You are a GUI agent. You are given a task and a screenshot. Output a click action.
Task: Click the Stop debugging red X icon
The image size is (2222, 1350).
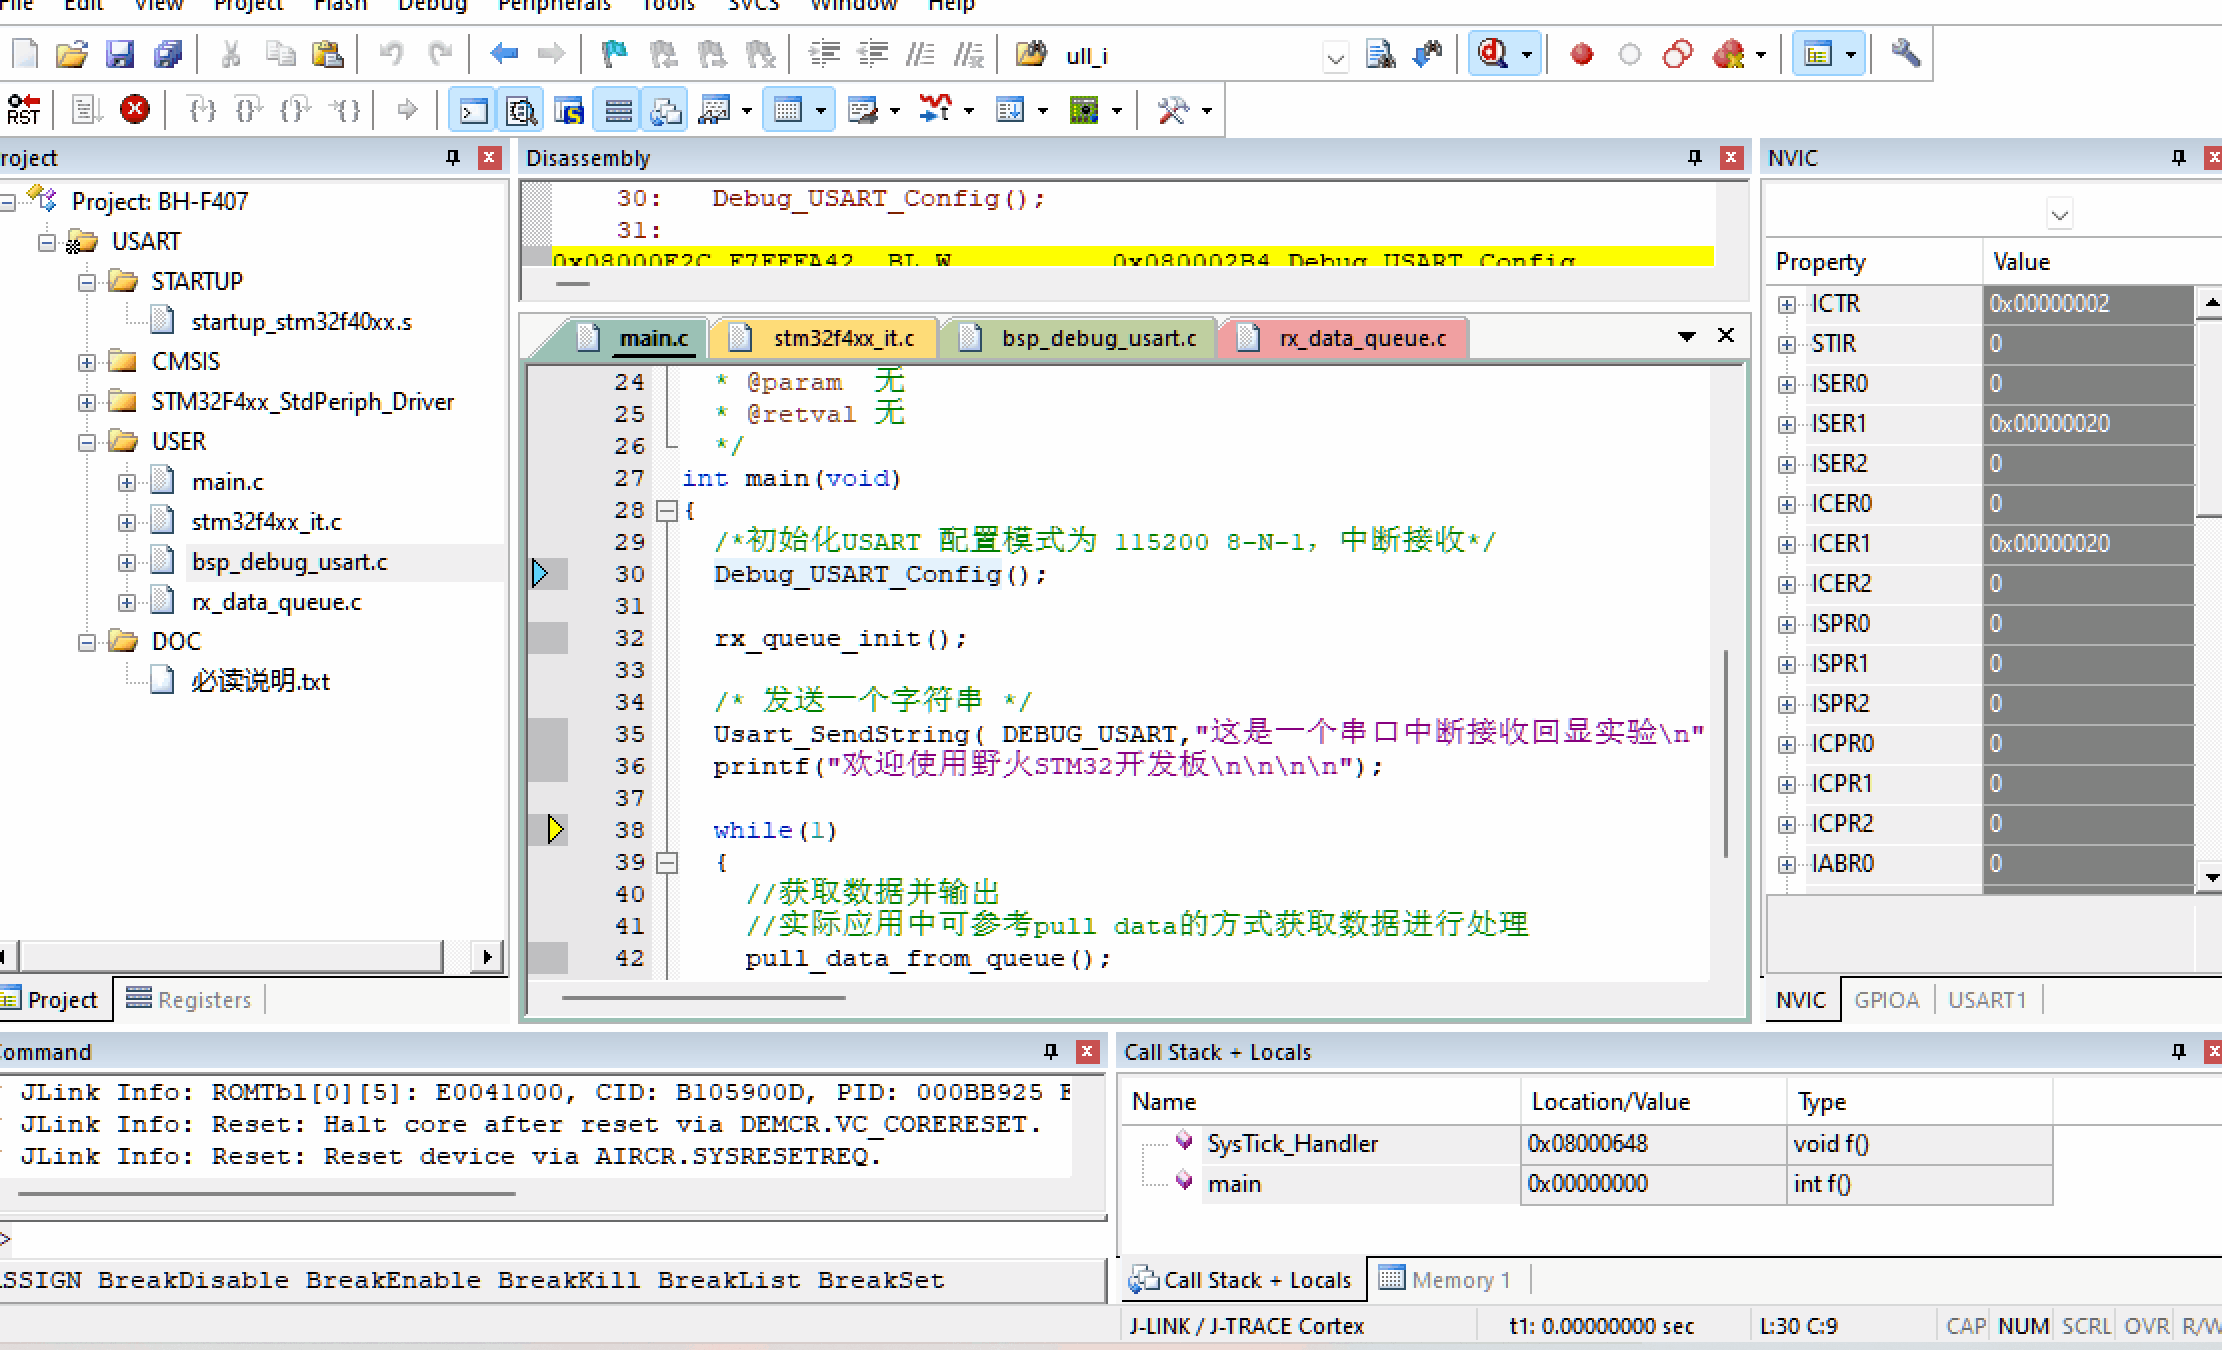[135, 109]
